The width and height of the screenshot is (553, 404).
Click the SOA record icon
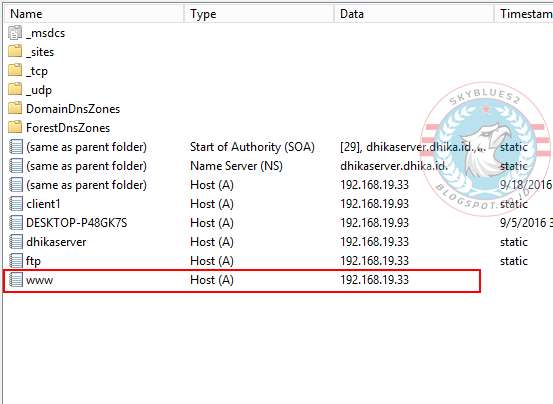click(16, 147)
